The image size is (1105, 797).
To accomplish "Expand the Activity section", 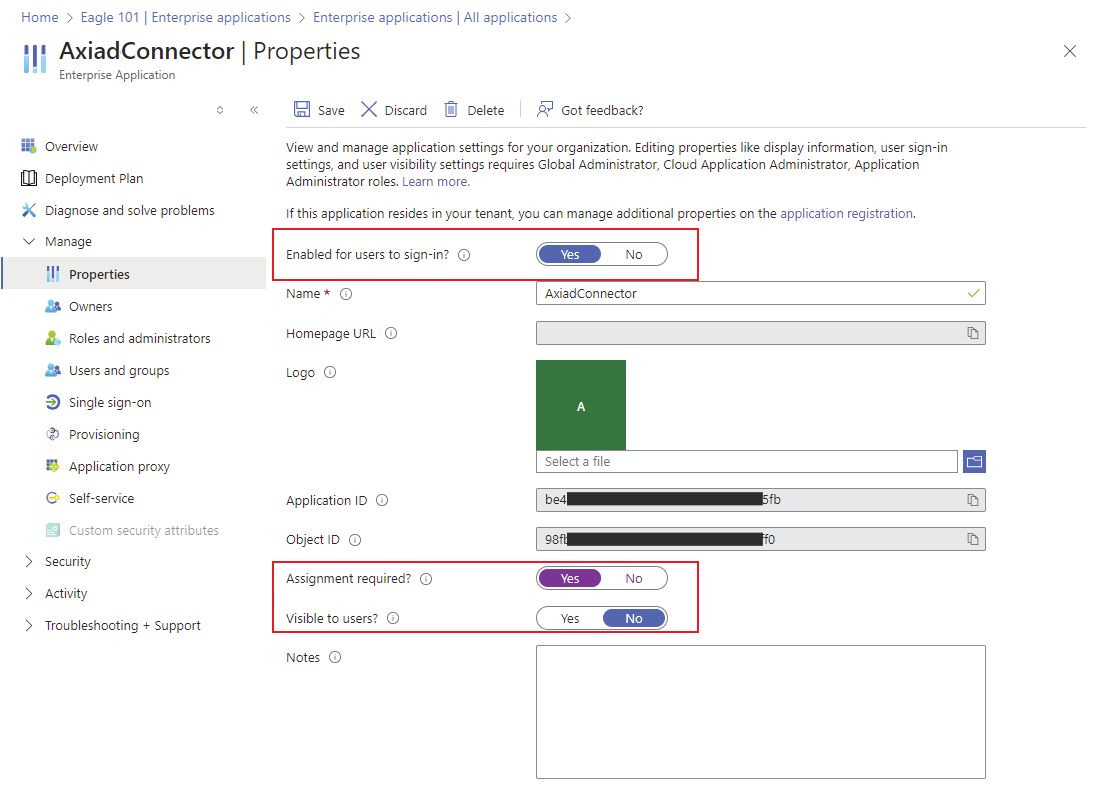I will 29,593.
